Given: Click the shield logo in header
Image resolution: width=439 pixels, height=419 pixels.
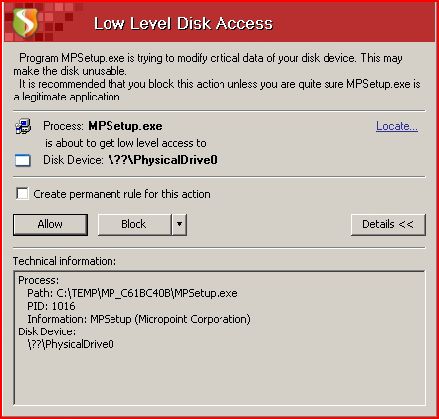Looking at the screenshot, I should click(25, 22).
